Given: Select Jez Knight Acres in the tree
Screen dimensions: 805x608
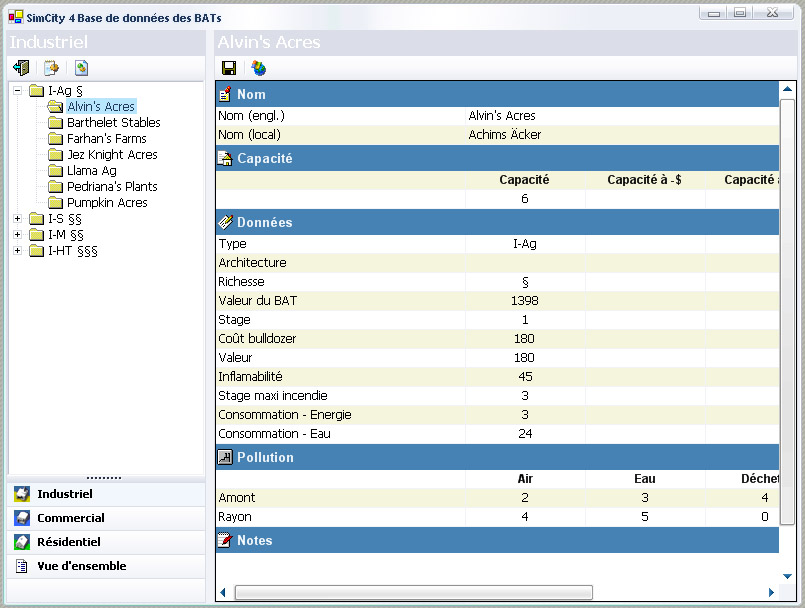Looking at the screenshot, I should point(112,155).
